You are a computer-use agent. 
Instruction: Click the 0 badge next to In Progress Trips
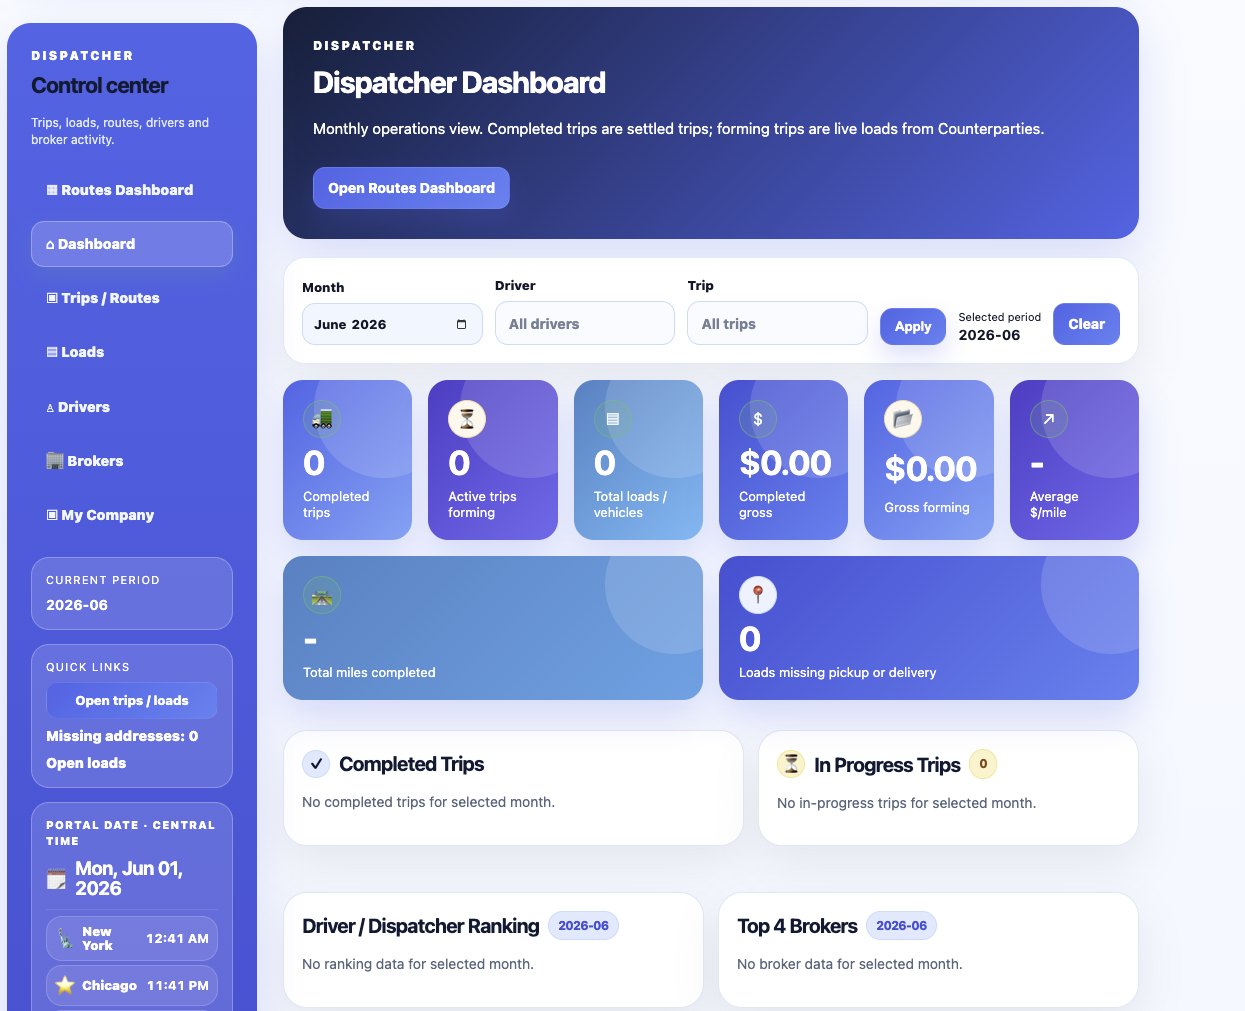pos(983,764)
